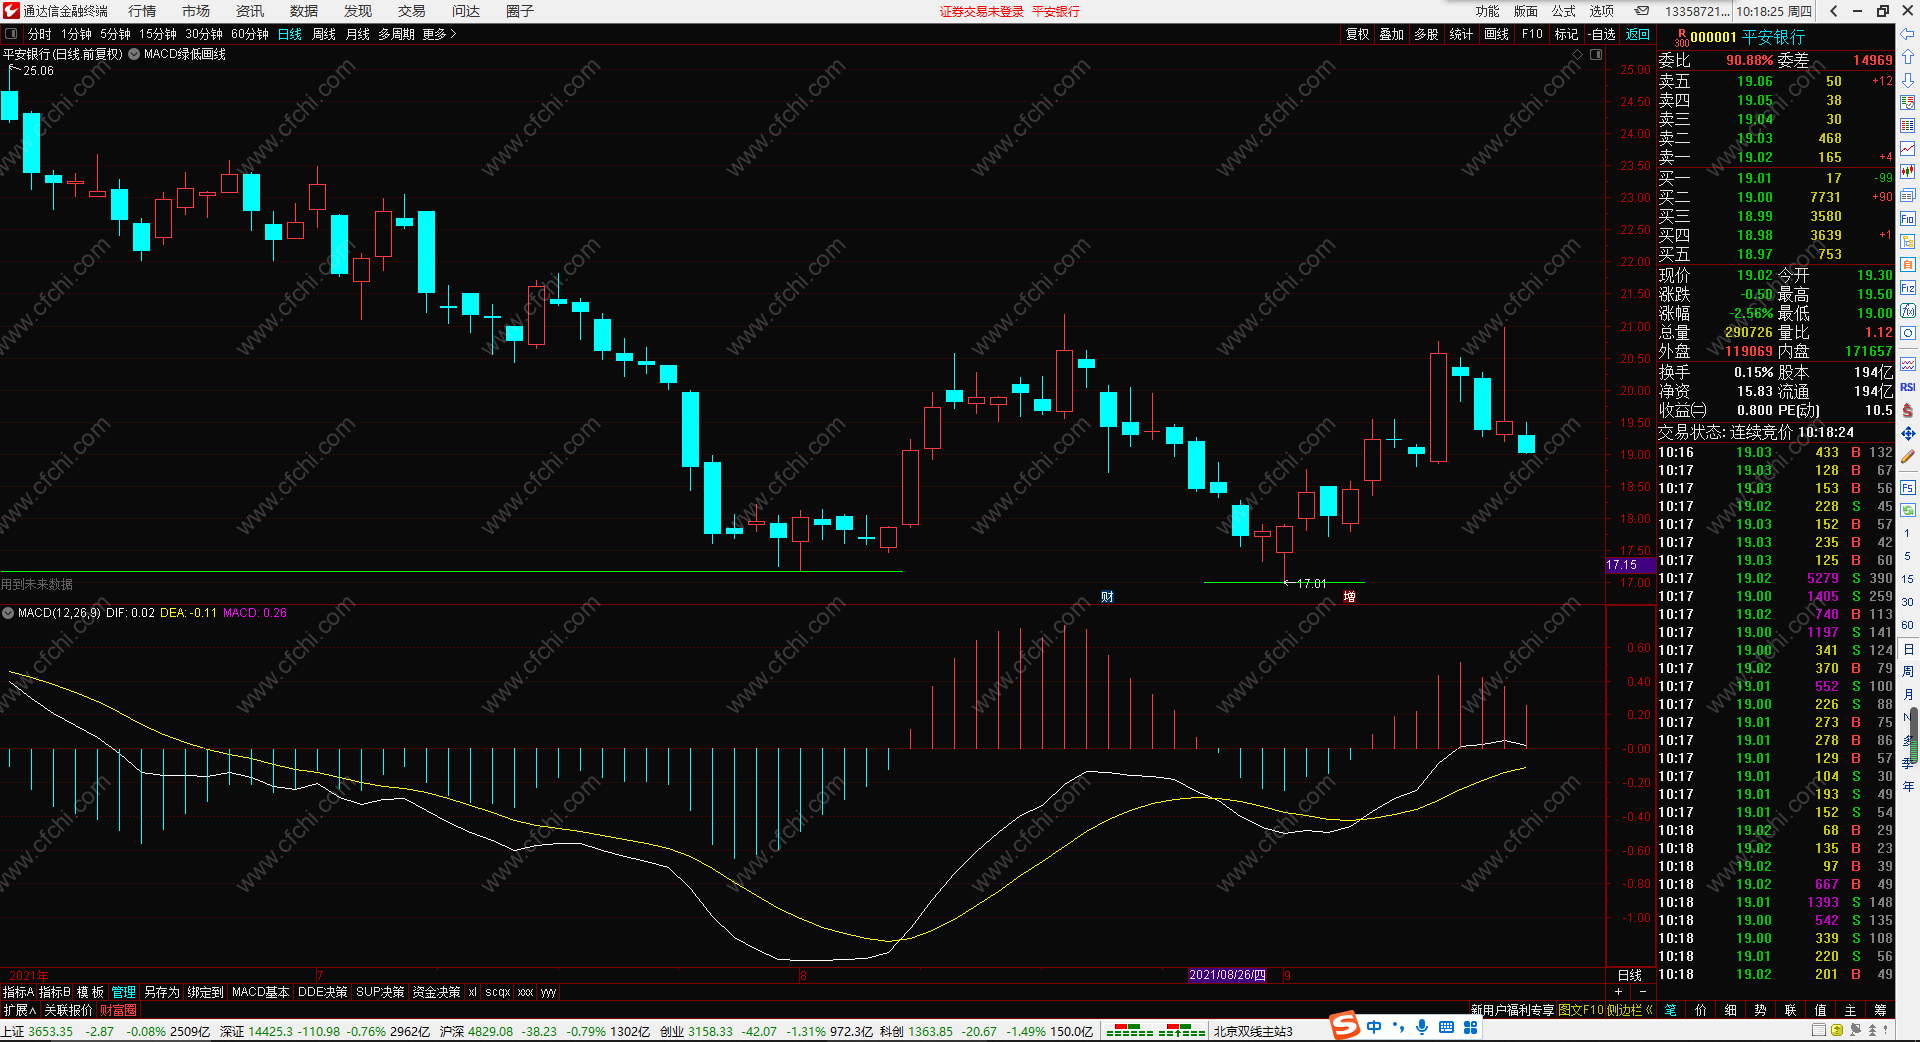
Task: Click the red S icon in right sidebar
Action: (x=1908, y=411)
